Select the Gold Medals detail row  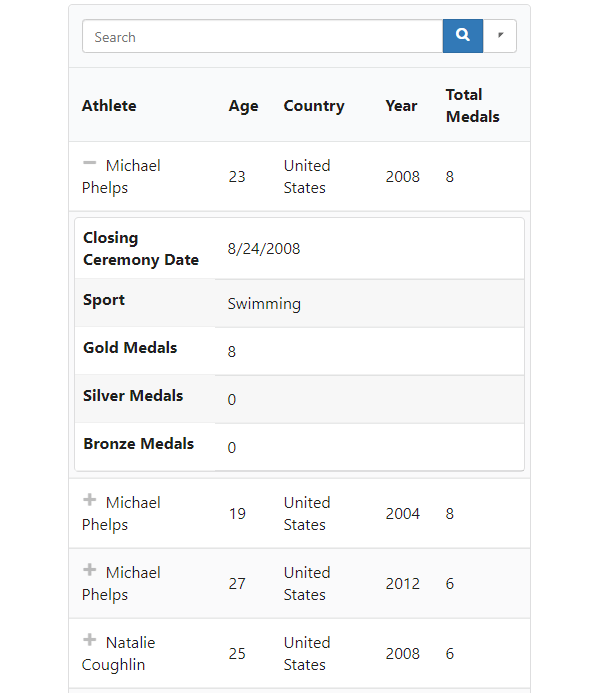299,351
